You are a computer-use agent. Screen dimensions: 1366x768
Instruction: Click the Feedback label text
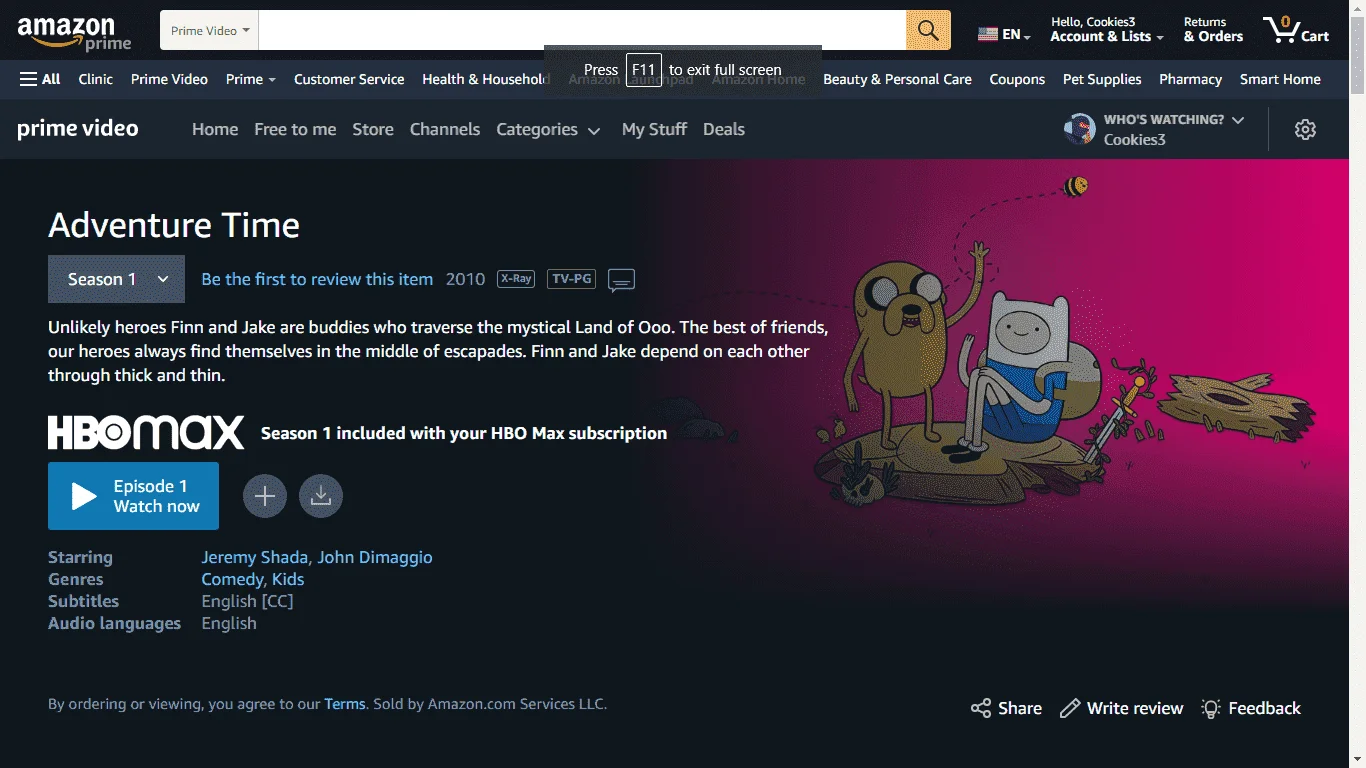1265,708
